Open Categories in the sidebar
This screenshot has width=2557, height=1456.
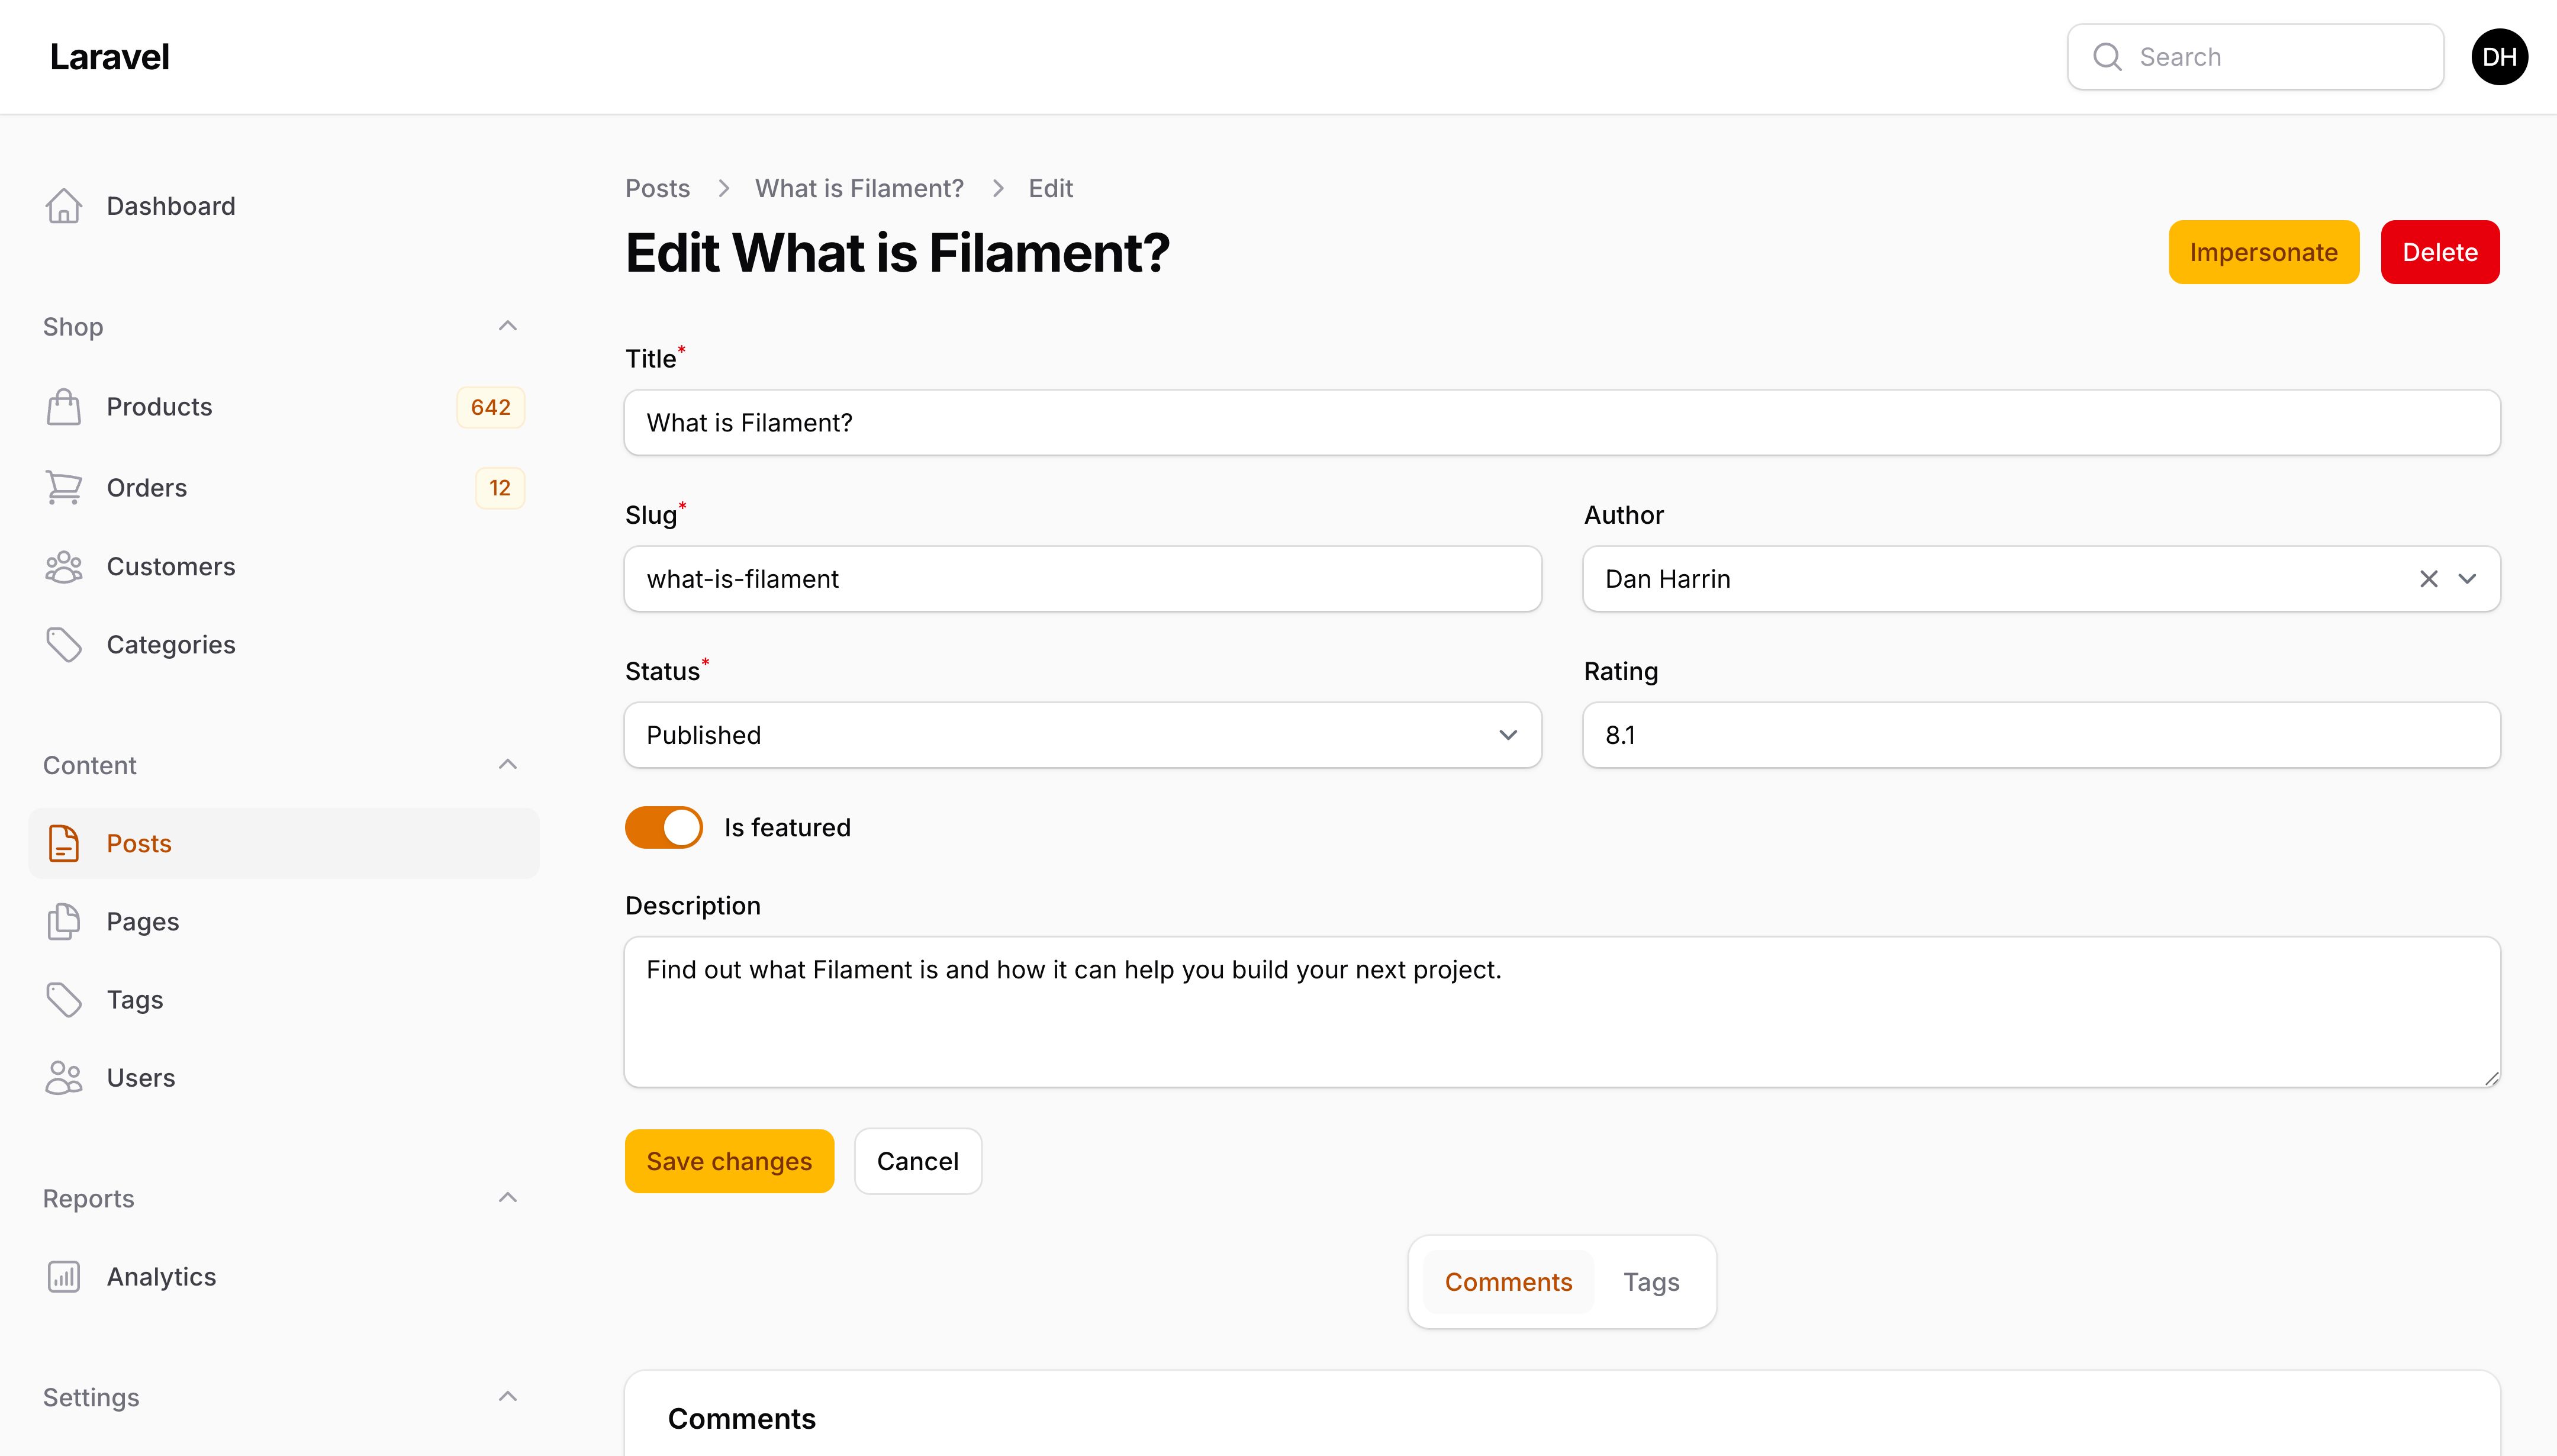point(284,645)
